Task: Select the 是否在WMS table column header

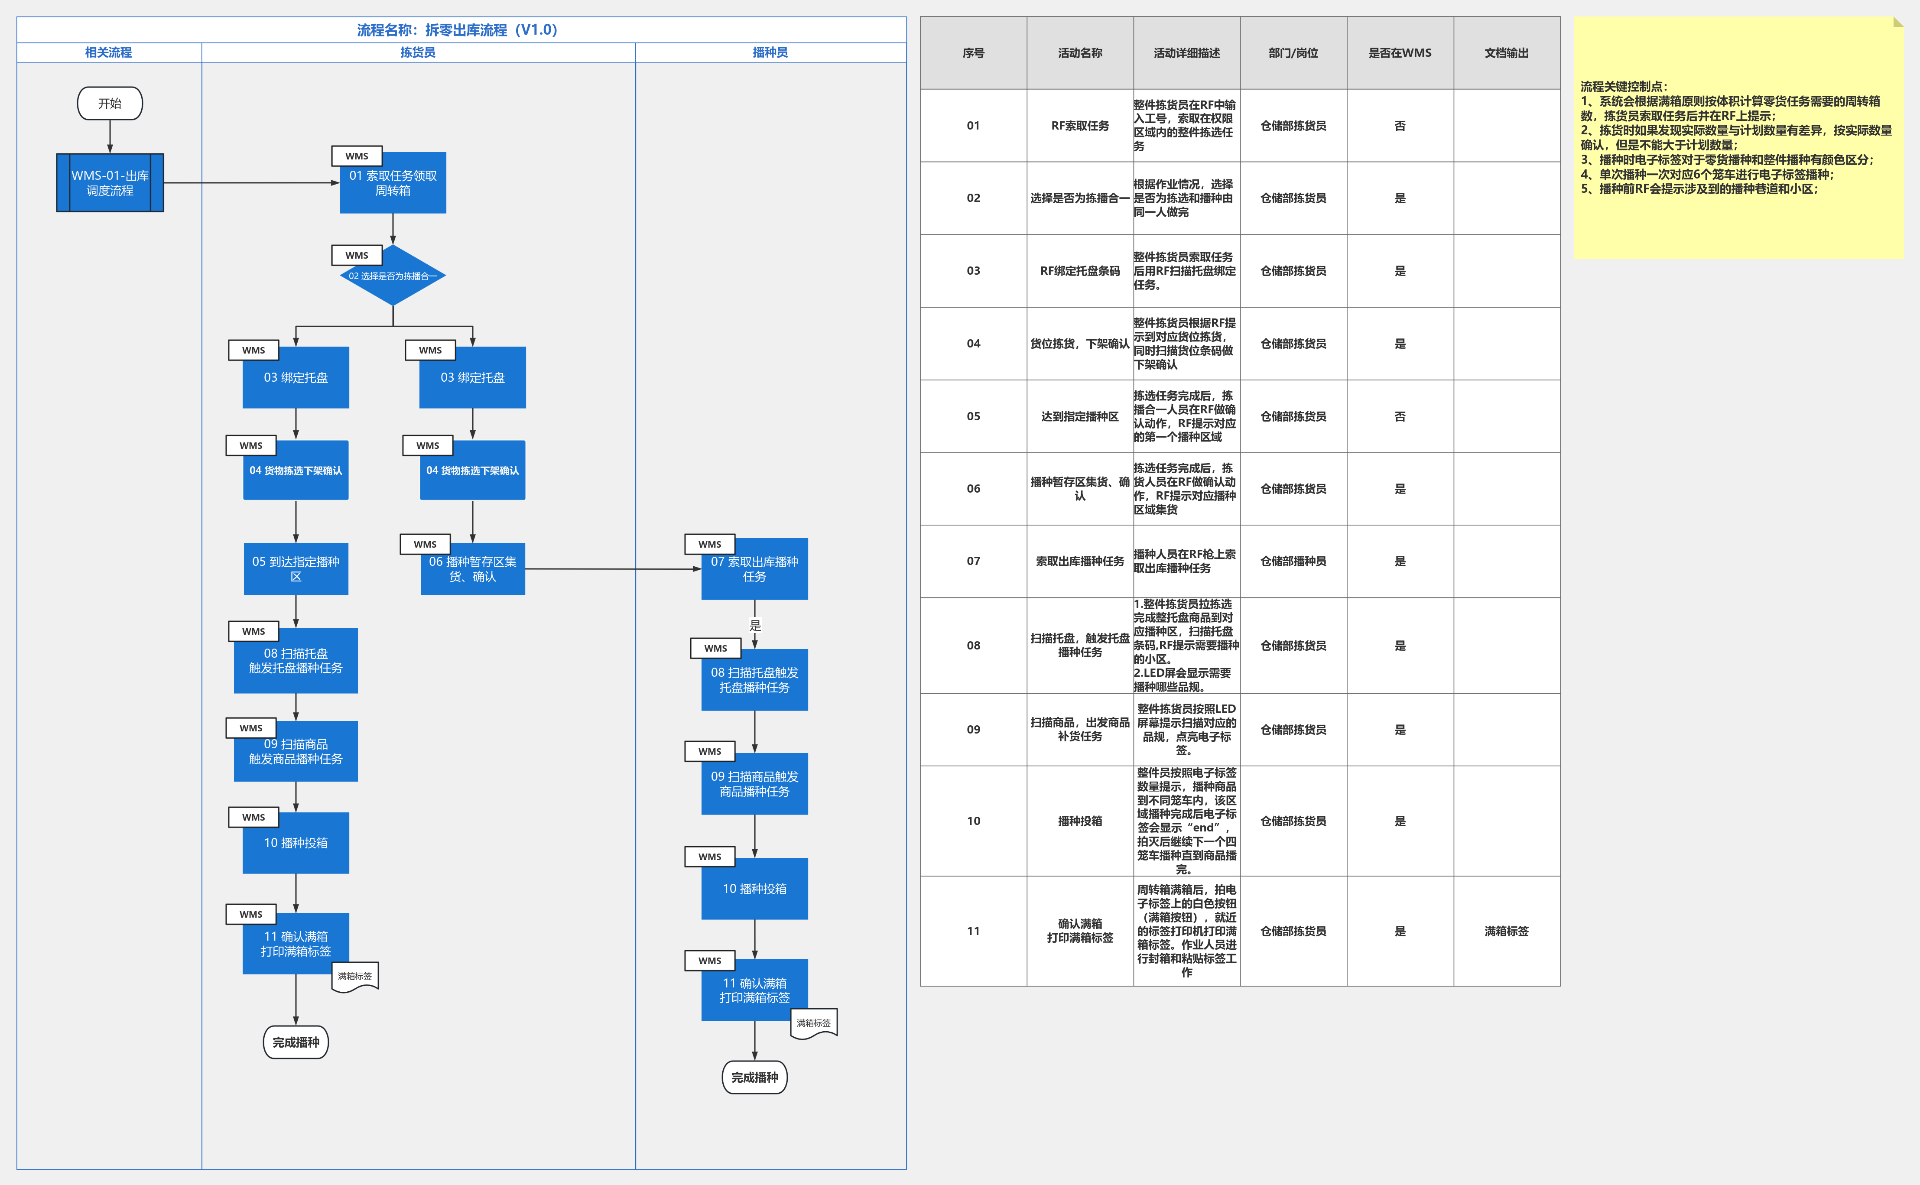Action: click(x=1400, y=53)
